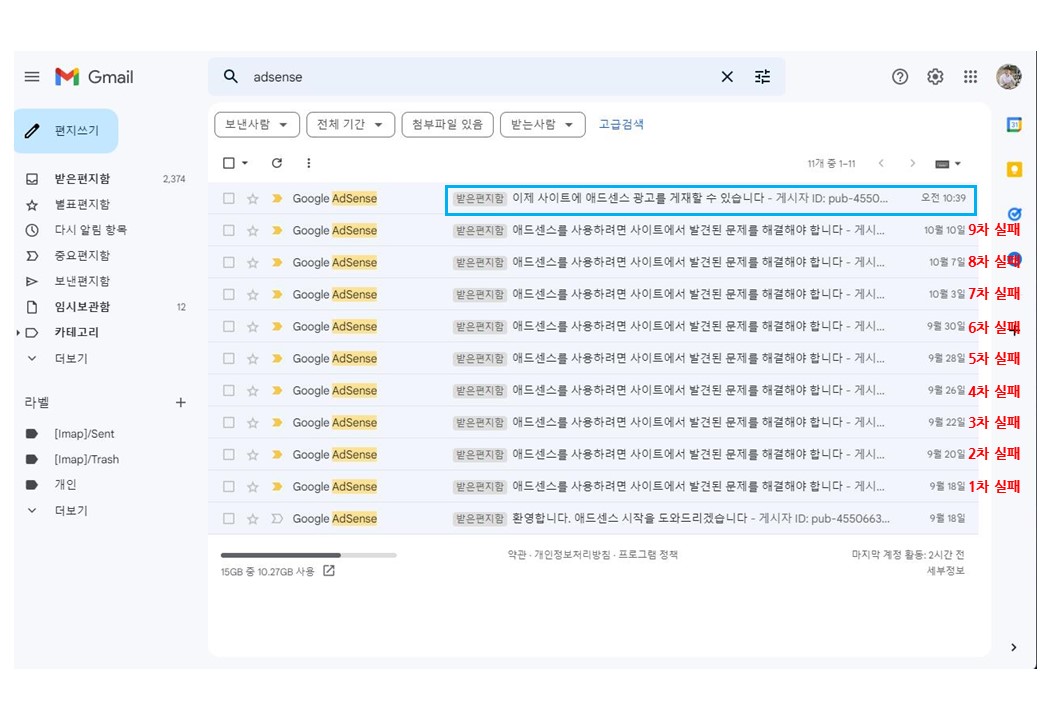Click the storage usage progress bar

[308, 555]
